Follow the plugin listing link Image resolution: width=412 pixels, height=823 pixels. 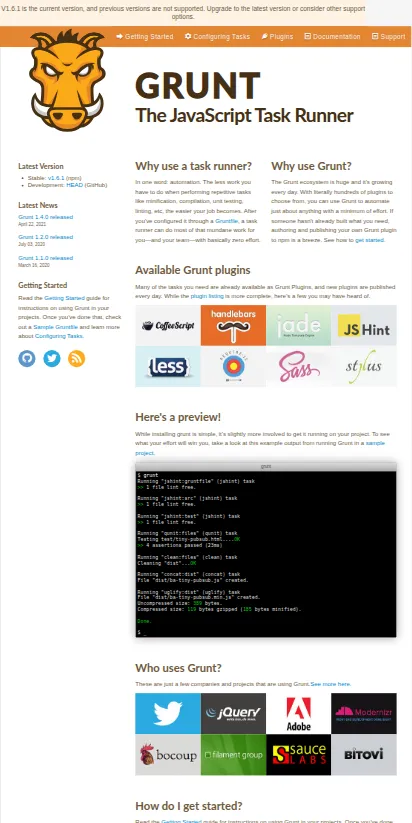coord(207,297)
